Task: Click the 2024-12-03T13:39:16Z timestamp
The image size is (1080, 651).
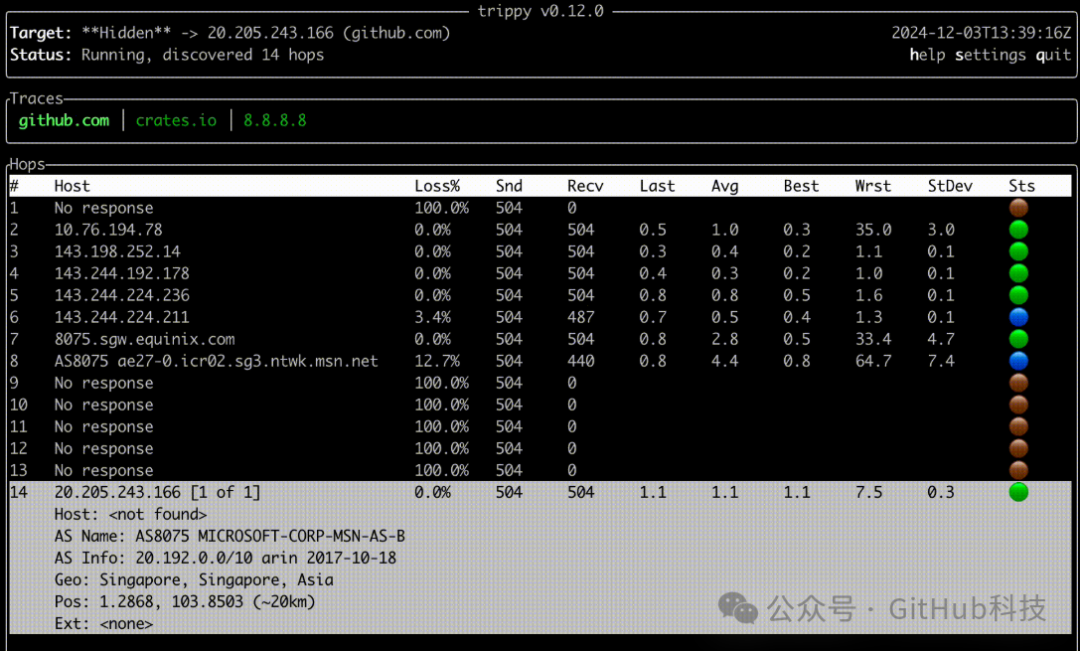Action: click(982, 33)
